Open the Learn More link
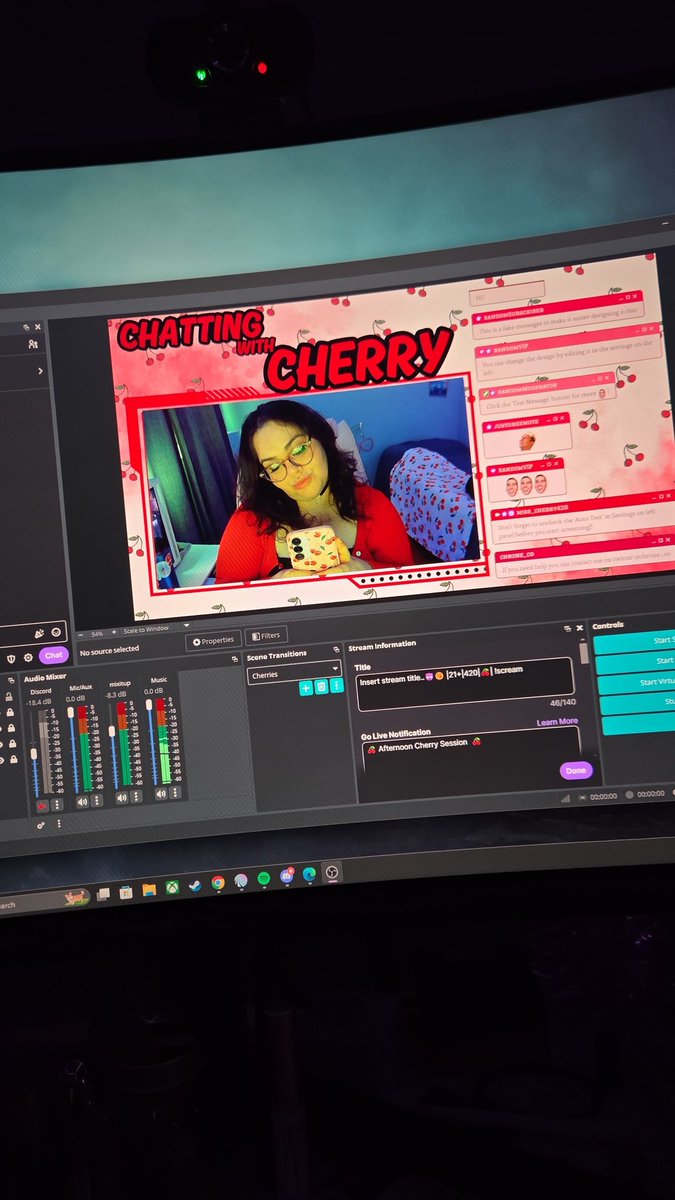 pyautogui.click(x=557, y=722)
